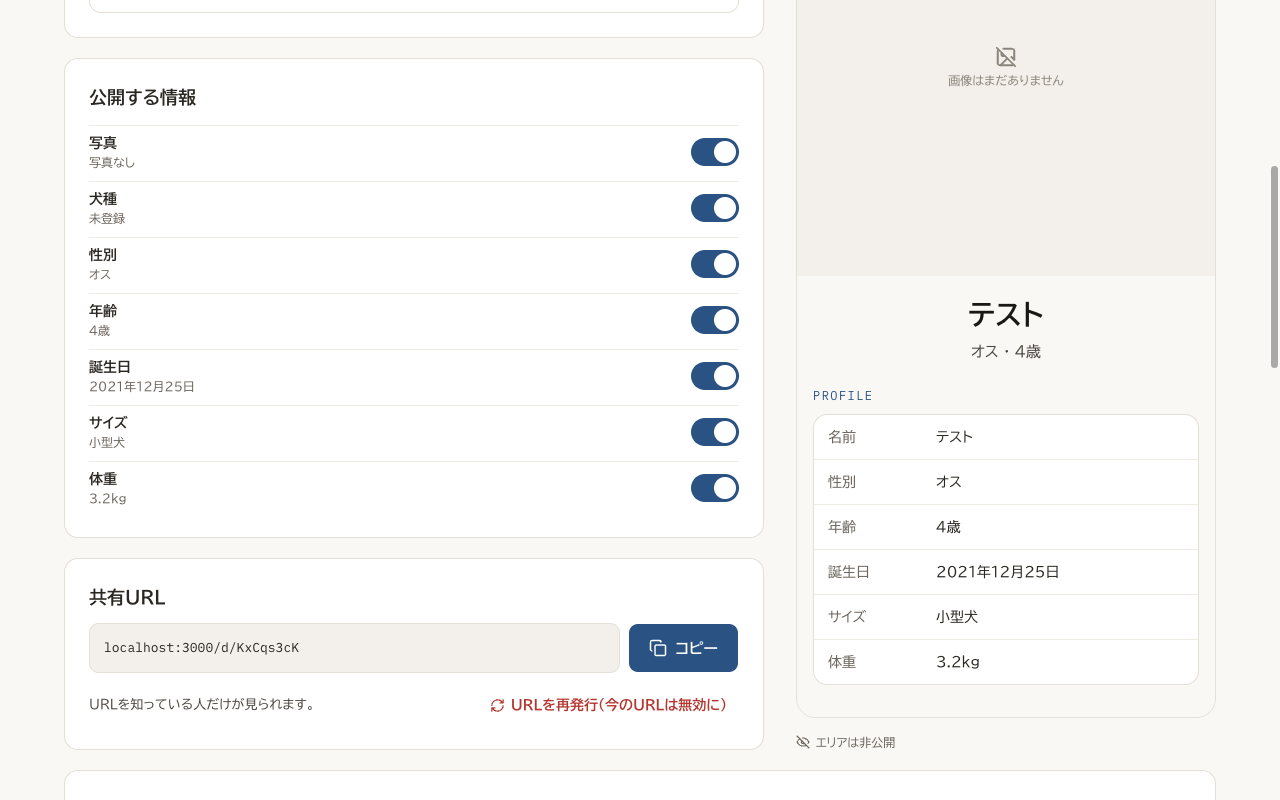
Task: Click the 画像はまだありません text
Action: tap(1006, 80)
